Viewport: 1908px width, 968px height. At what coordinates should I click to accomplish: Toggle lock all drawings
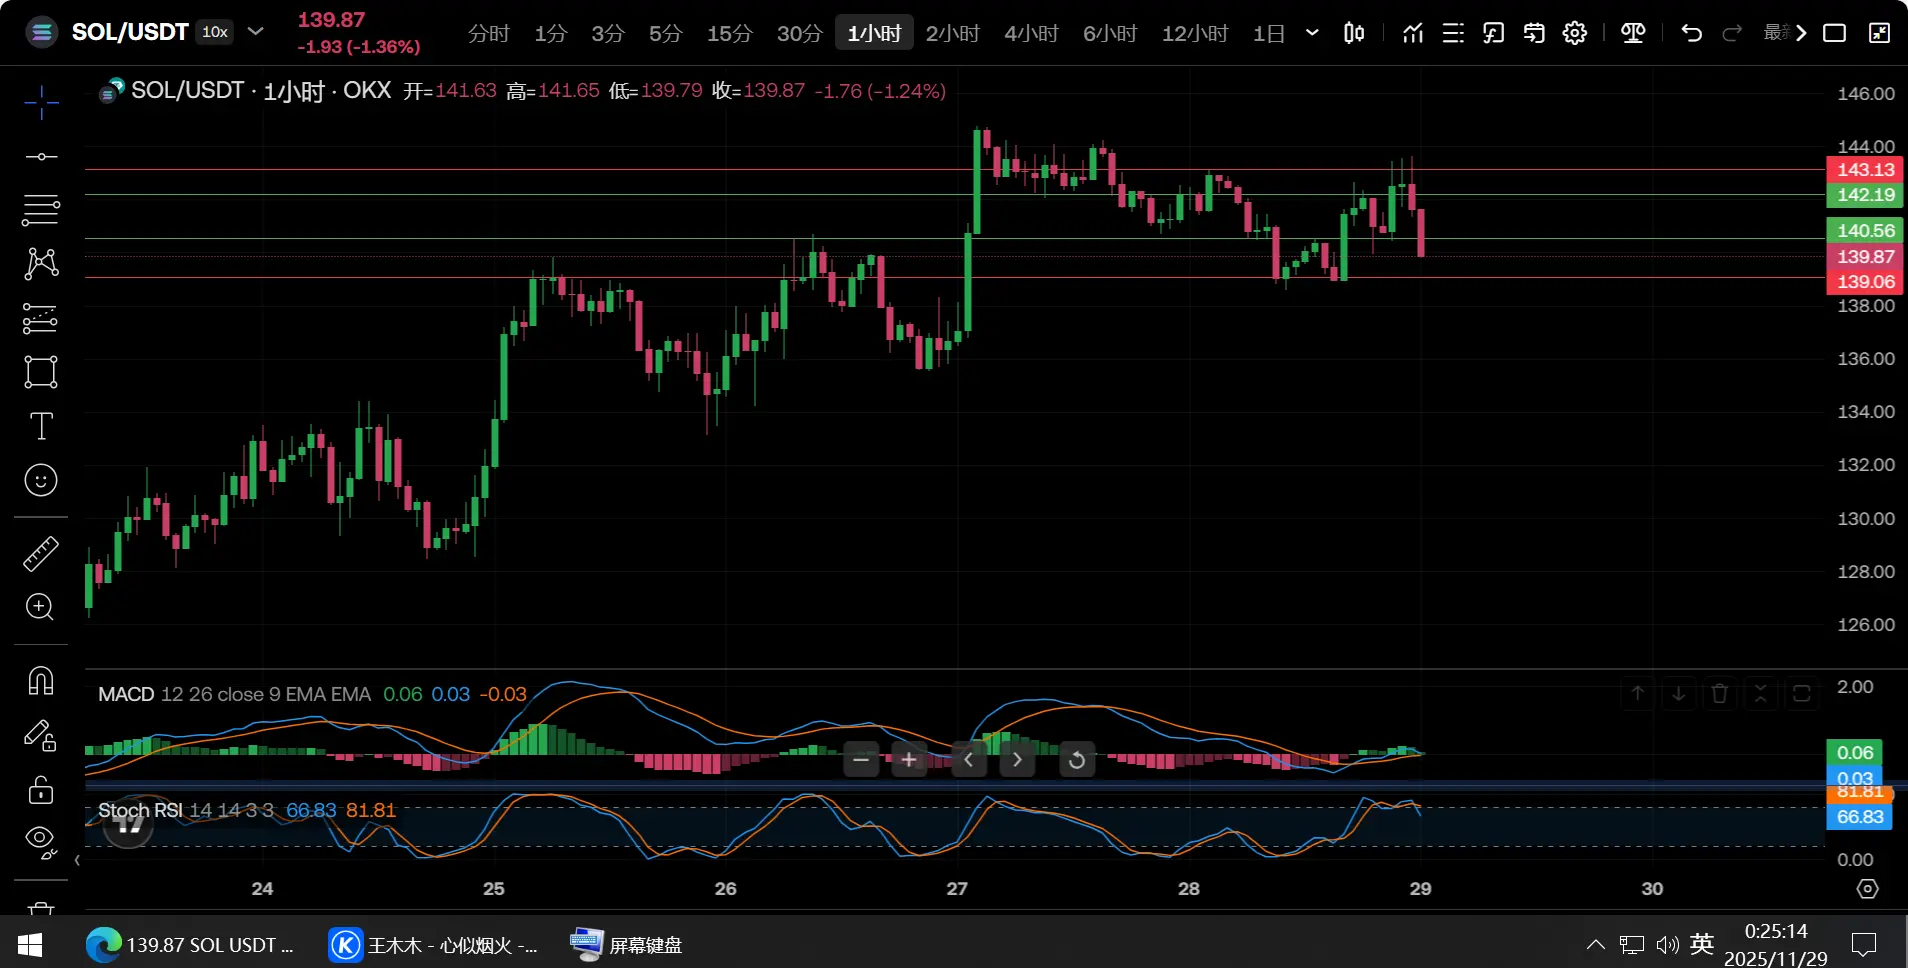tap(41, 790)
